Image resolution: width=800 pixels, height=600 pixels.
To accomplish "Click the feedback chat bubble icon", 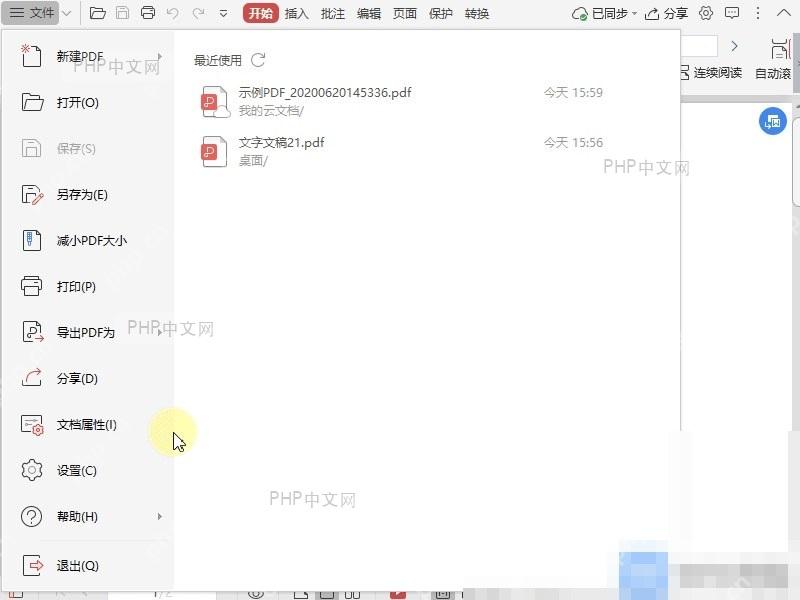I will point(732,13).
